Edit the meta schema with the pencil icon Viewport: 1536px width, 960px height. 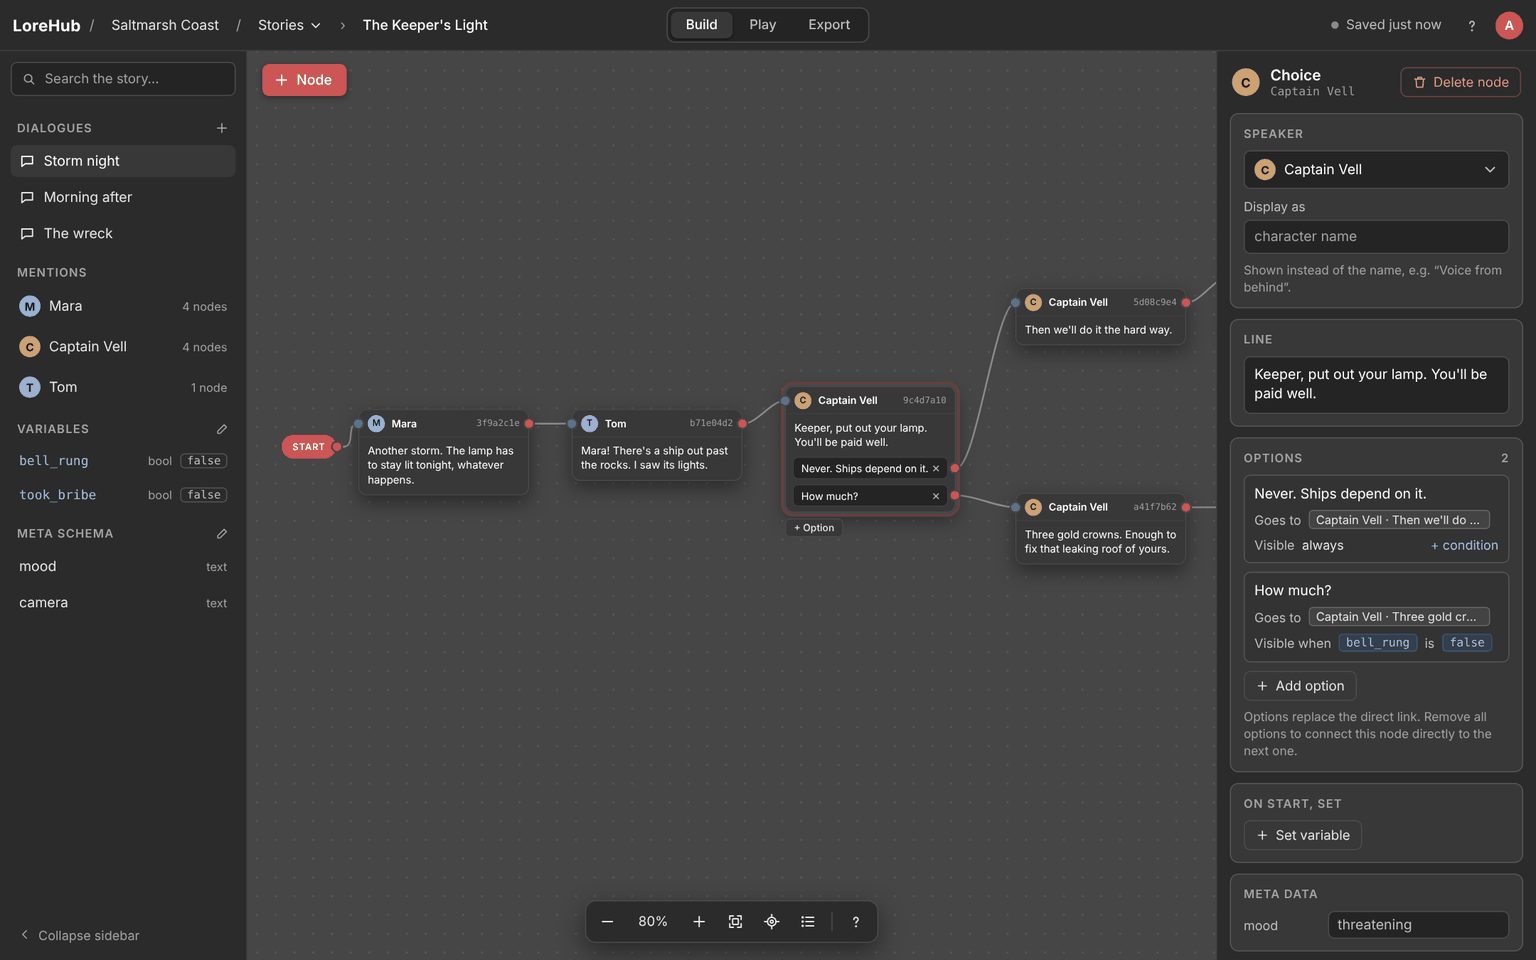(x=222, y=534)
